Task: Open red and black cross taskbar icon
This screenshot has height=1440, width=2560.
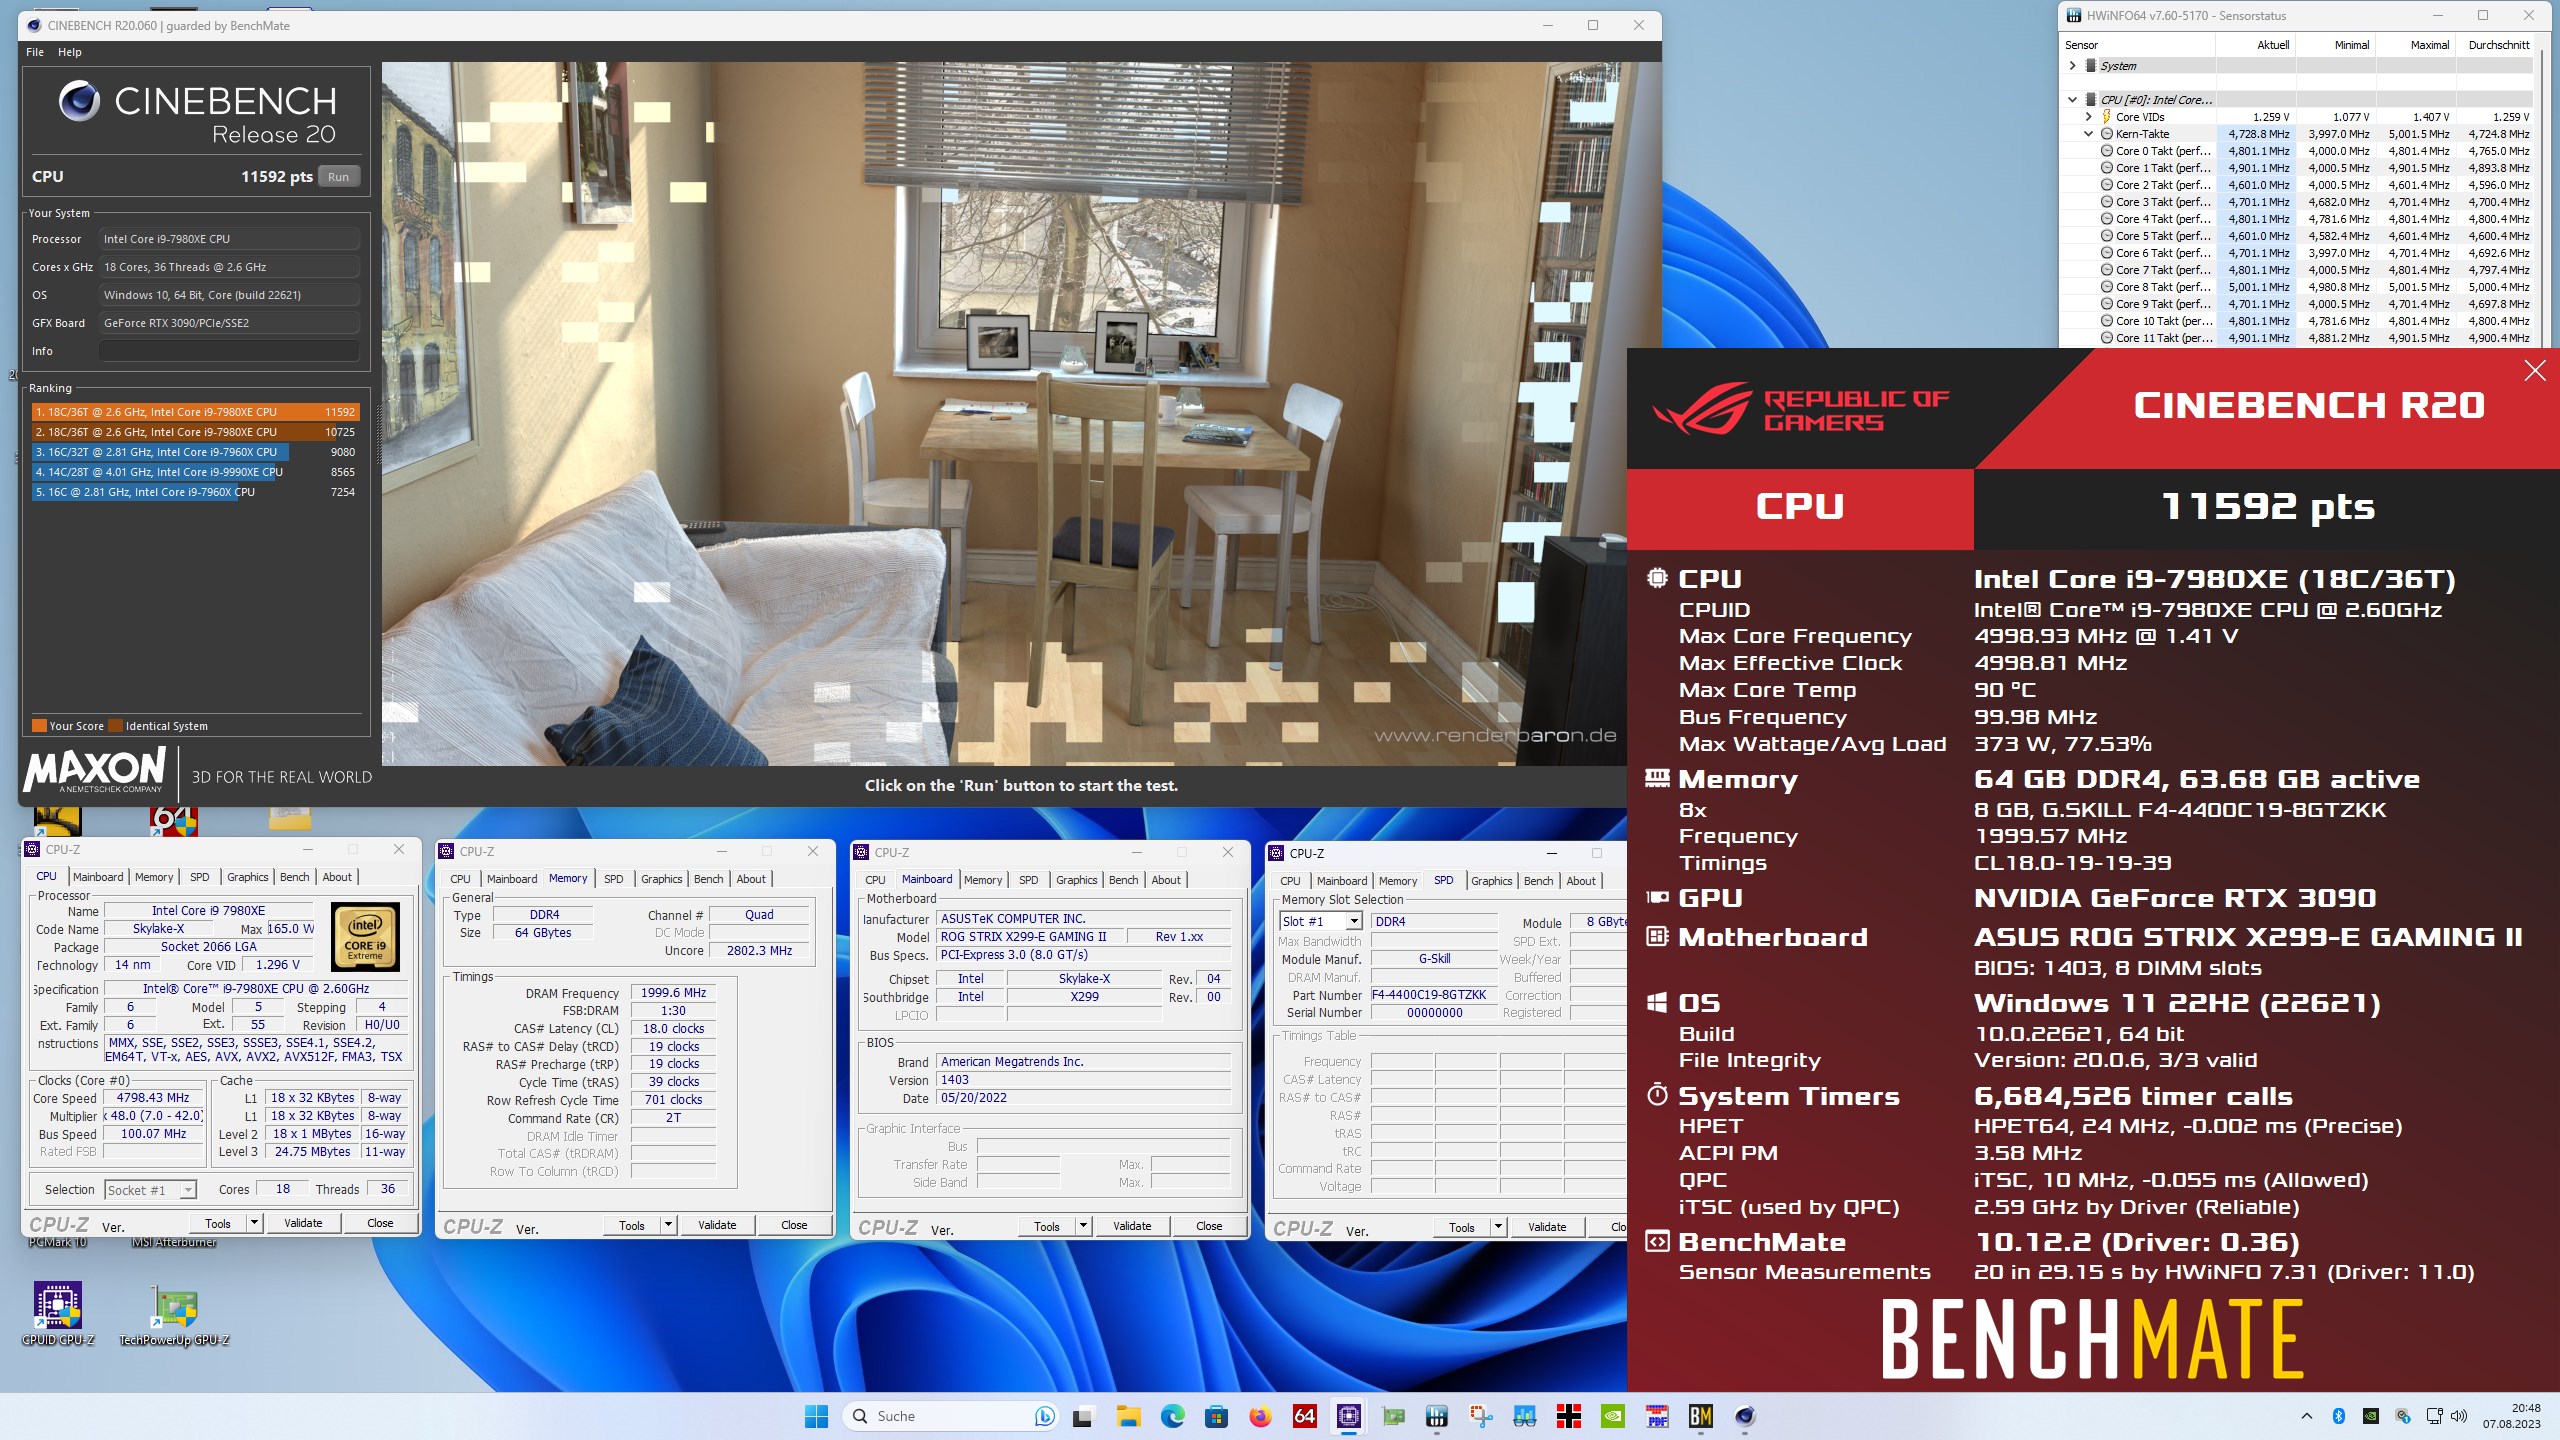Action: click(x=1569, y=1416)
